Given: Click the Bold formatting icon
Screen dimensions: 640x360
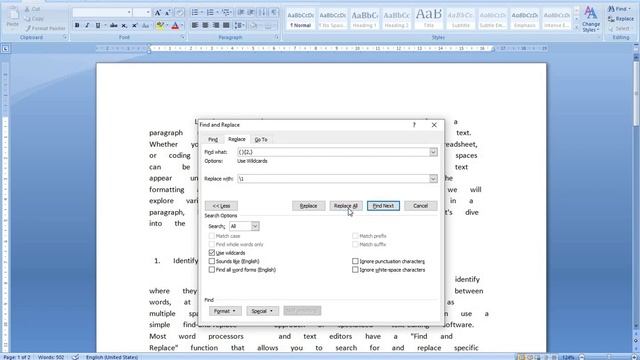Looking at the screenshot, I should pos(77,25).
